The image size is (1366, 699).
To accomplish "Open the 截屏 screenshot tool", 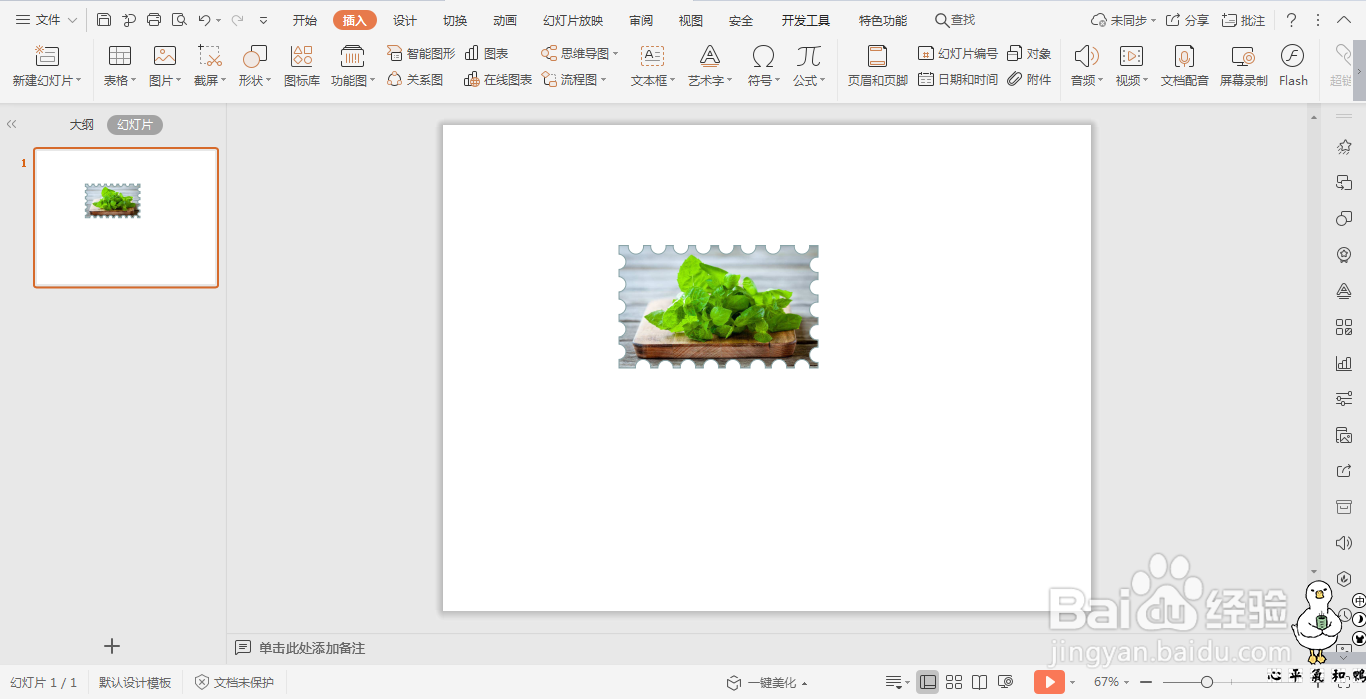I will 210,66.
